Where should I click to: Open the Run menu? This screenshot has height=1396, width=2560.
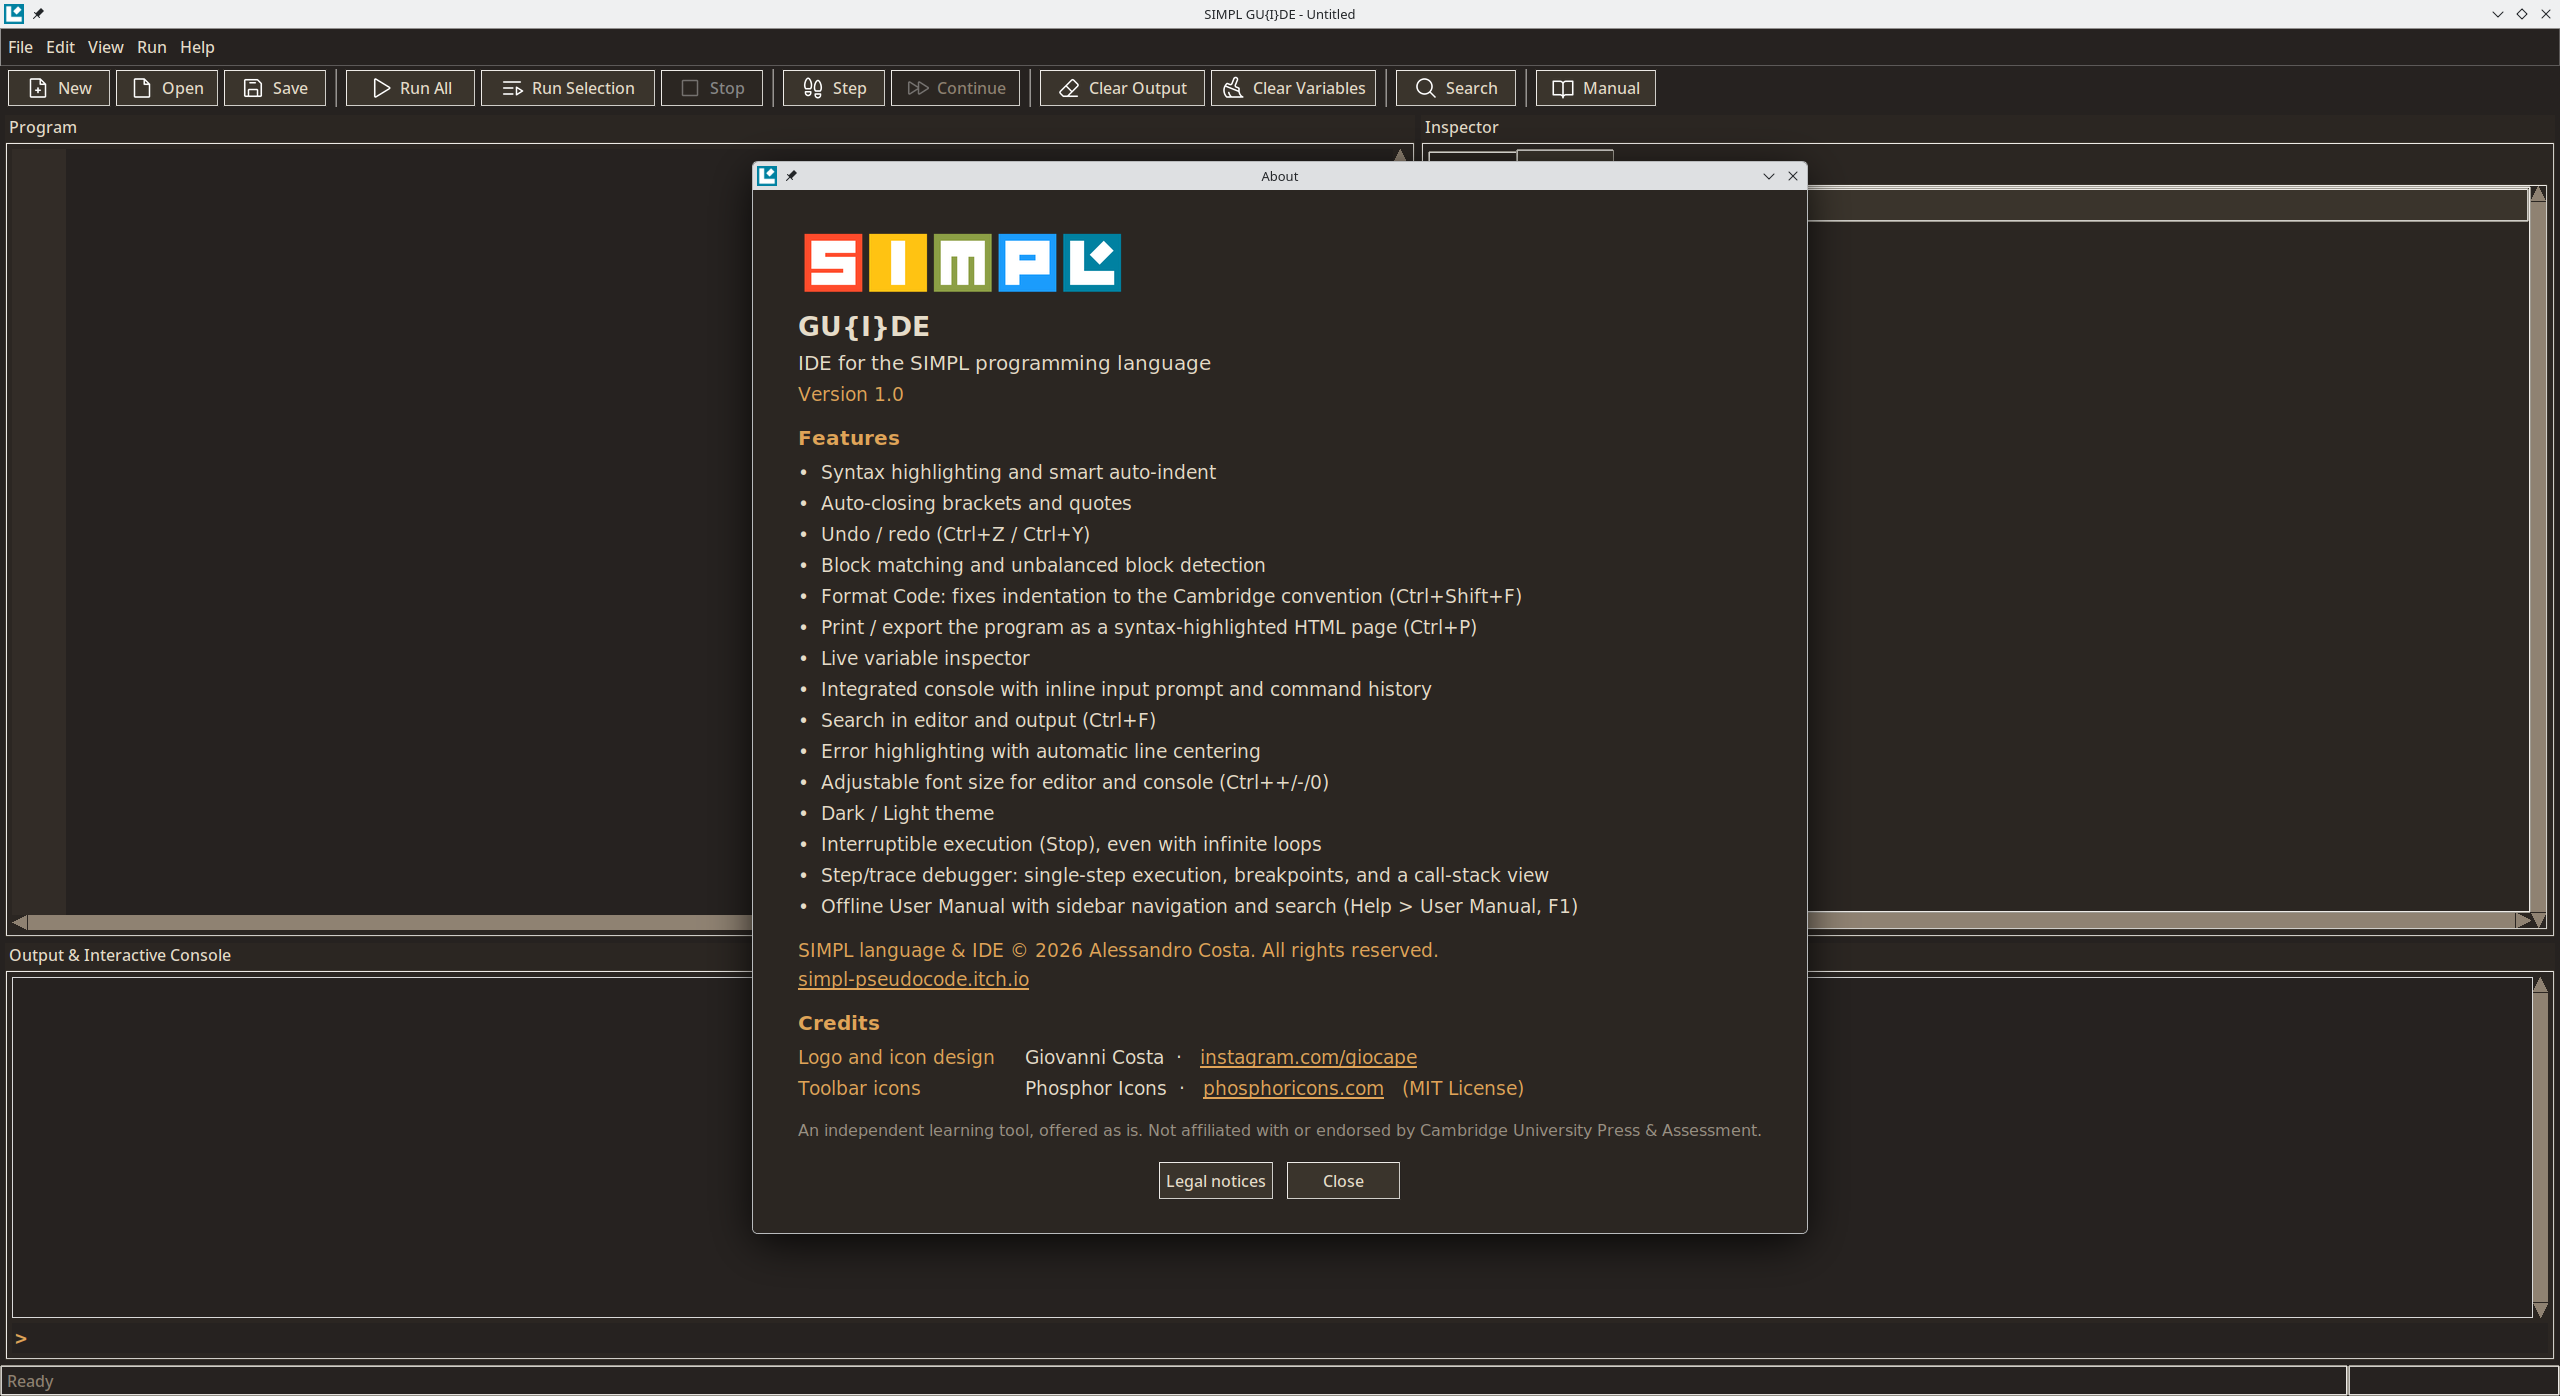152,47
